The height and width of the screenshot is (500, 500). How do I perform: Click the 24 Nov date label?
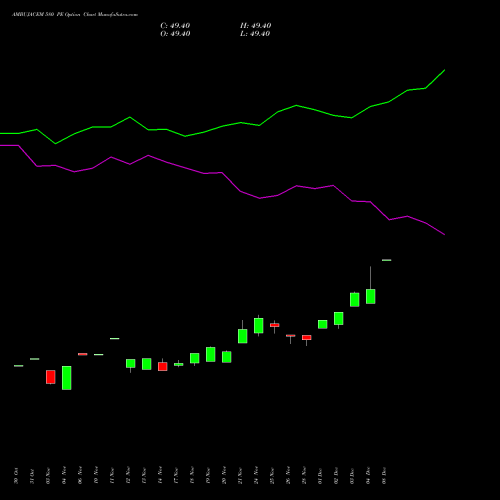256,476
